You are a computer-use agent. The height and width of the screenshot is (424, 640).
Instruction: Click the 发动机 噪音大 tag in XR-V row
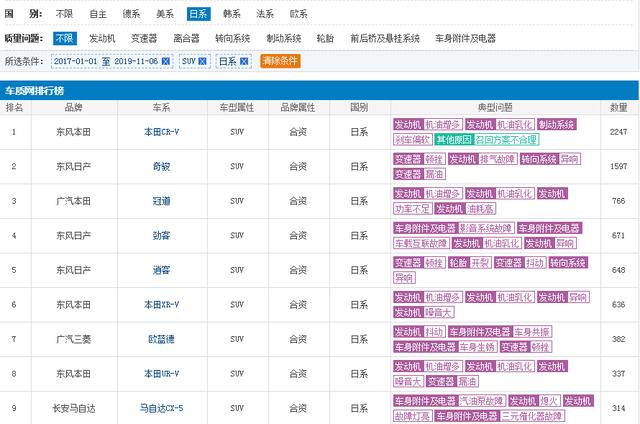point(424,313)
